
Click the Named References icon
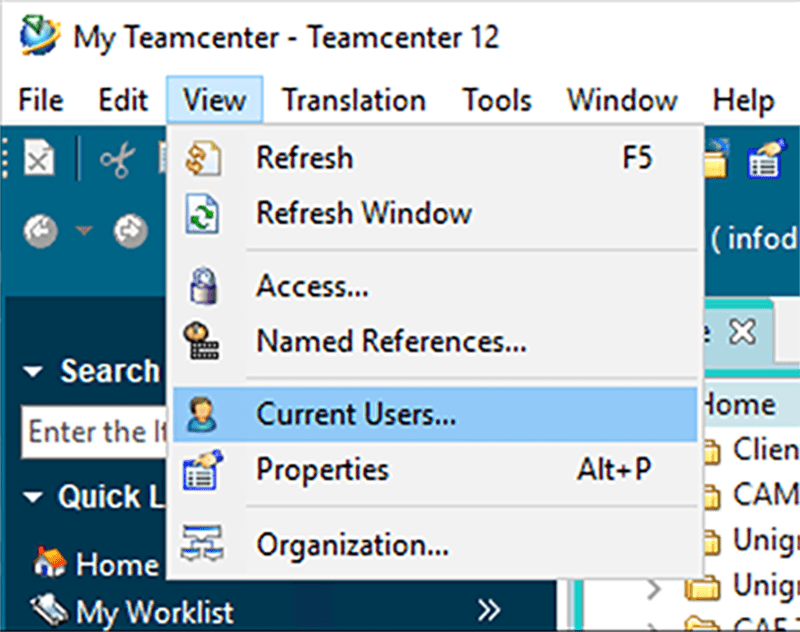201,341
